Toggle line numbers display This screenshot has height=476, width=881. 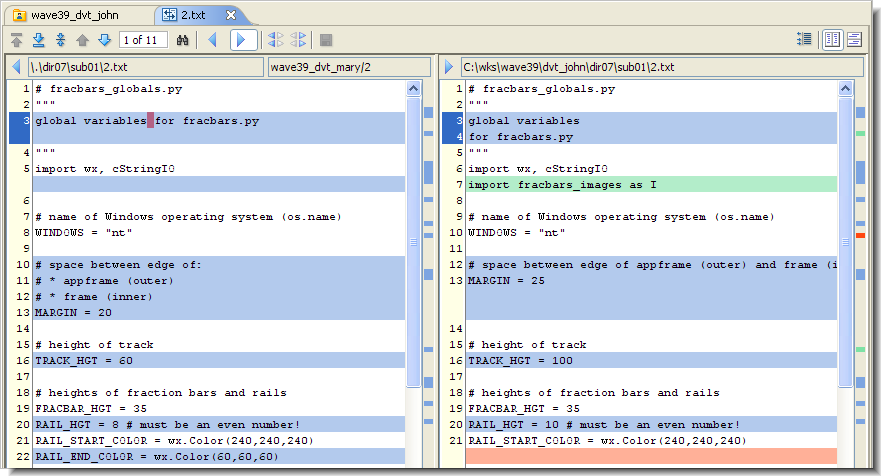pyautogui.click(x=804, y=40)
